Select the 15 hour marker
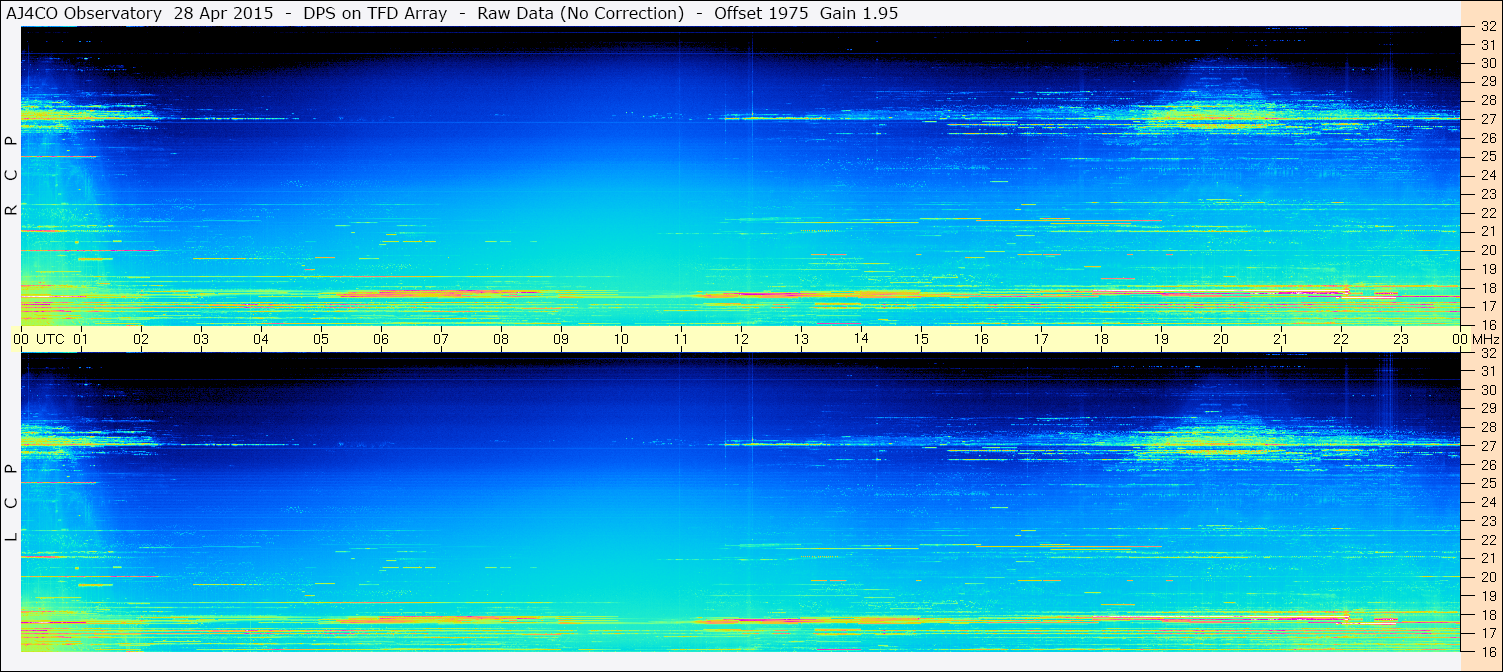 click(921, 339)
